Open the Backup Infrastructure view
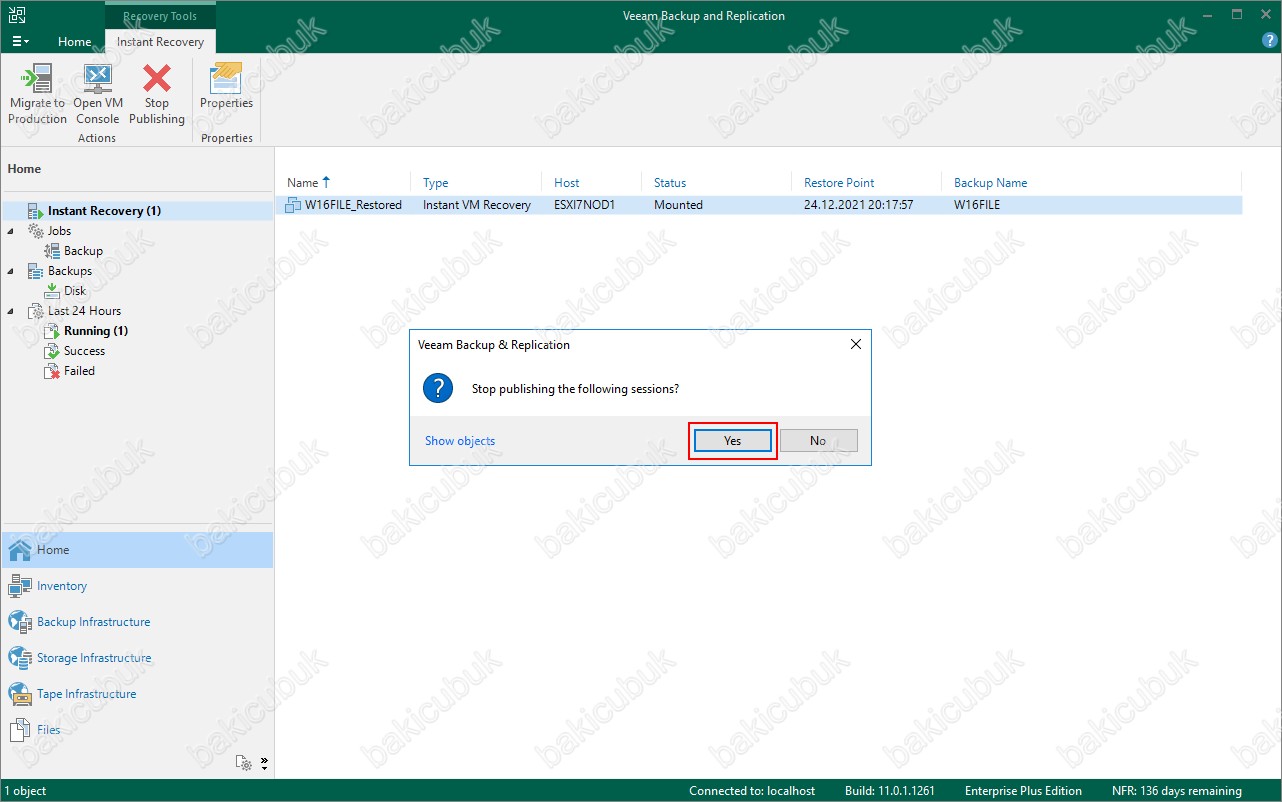 [136, 622]
